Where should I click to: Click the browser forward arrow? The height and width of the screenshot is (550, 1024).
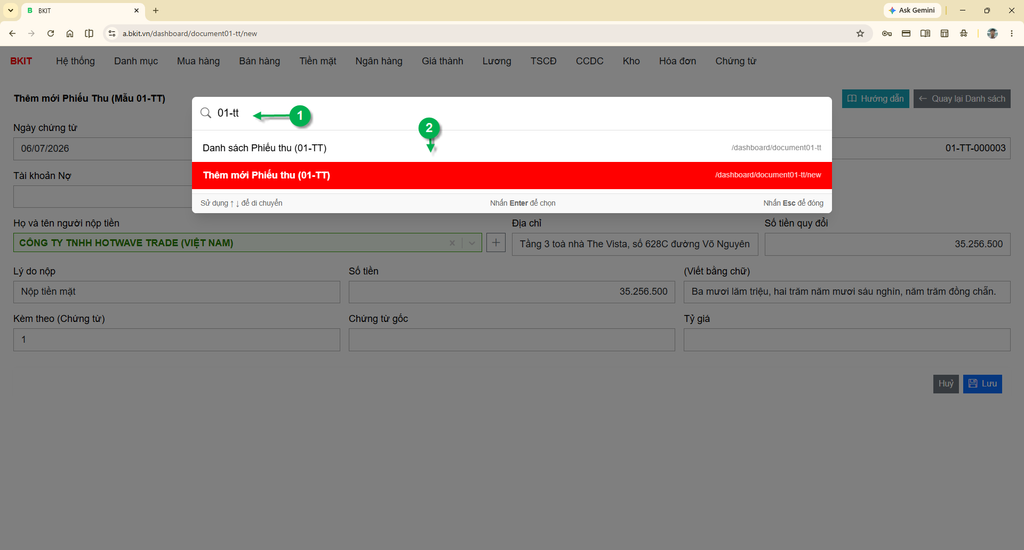31,33
